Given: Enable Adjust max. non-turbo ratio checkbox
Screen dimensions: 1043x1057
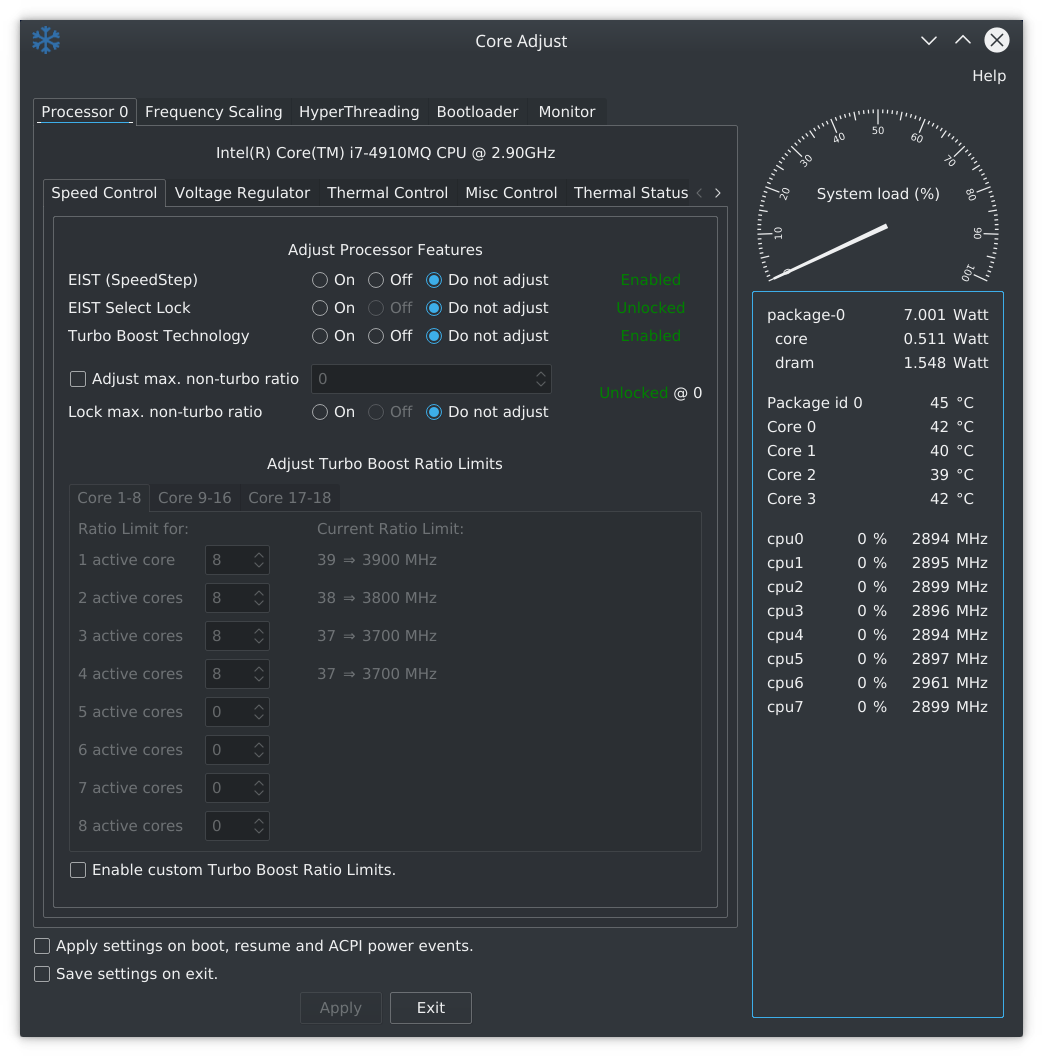Looking at the screenshot, I should (x=78, y=379).
